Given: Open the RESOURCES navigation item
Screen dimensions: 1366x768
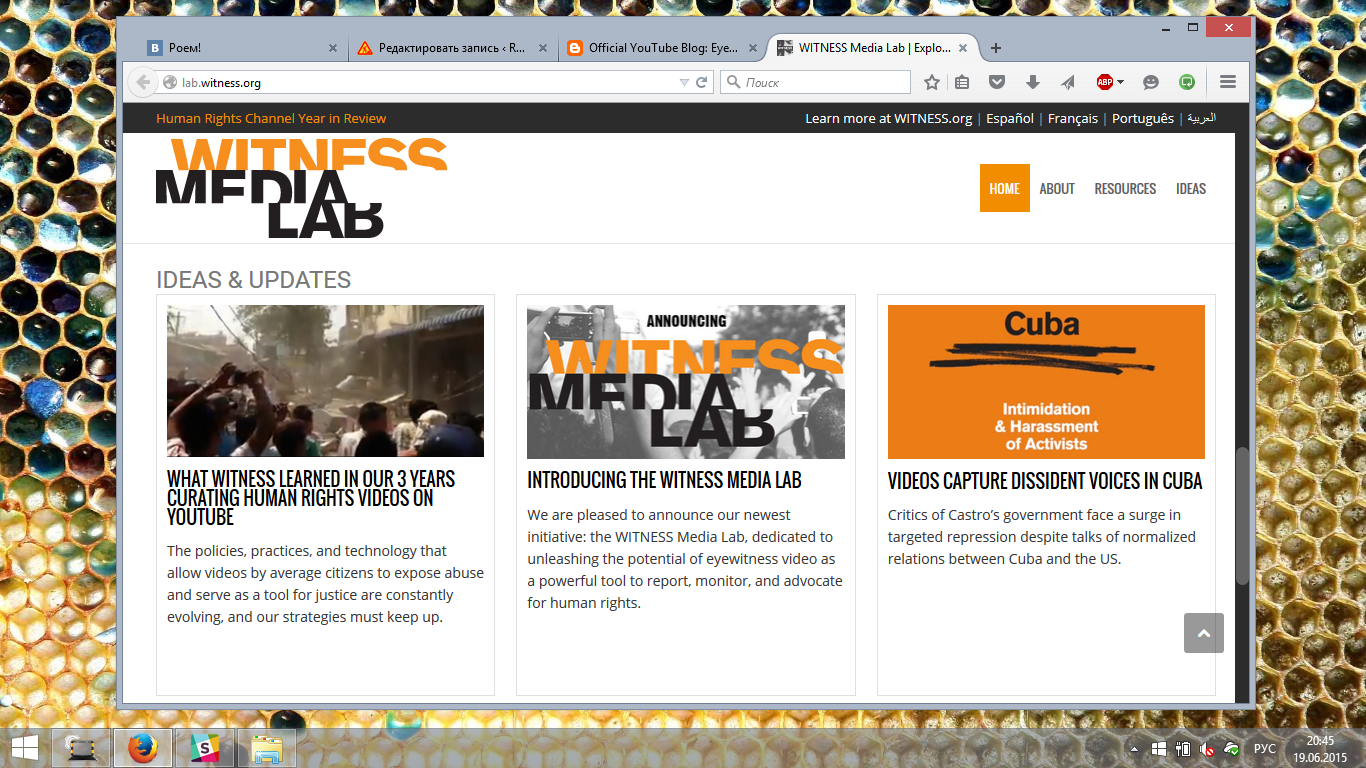Looking at the screenshot, I should coord(1125,188).
